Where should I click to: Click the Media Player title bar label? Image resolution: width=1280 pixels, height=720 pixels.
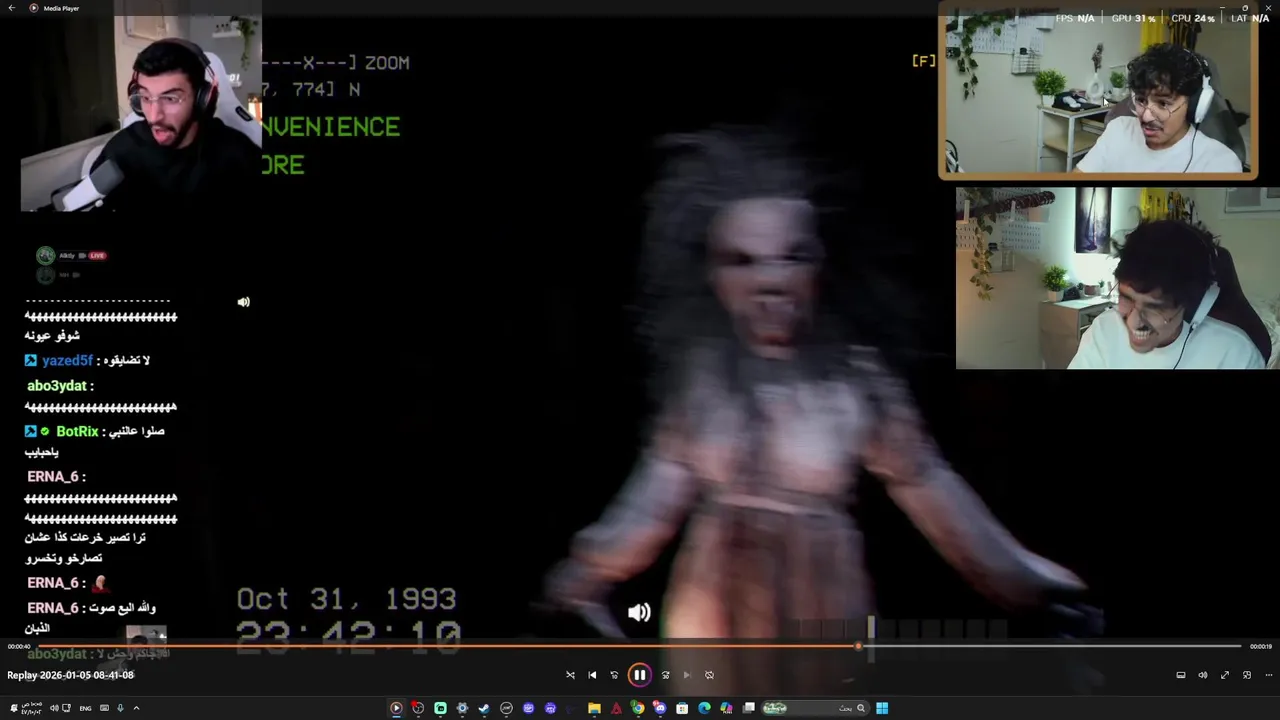tap(61, 8)
